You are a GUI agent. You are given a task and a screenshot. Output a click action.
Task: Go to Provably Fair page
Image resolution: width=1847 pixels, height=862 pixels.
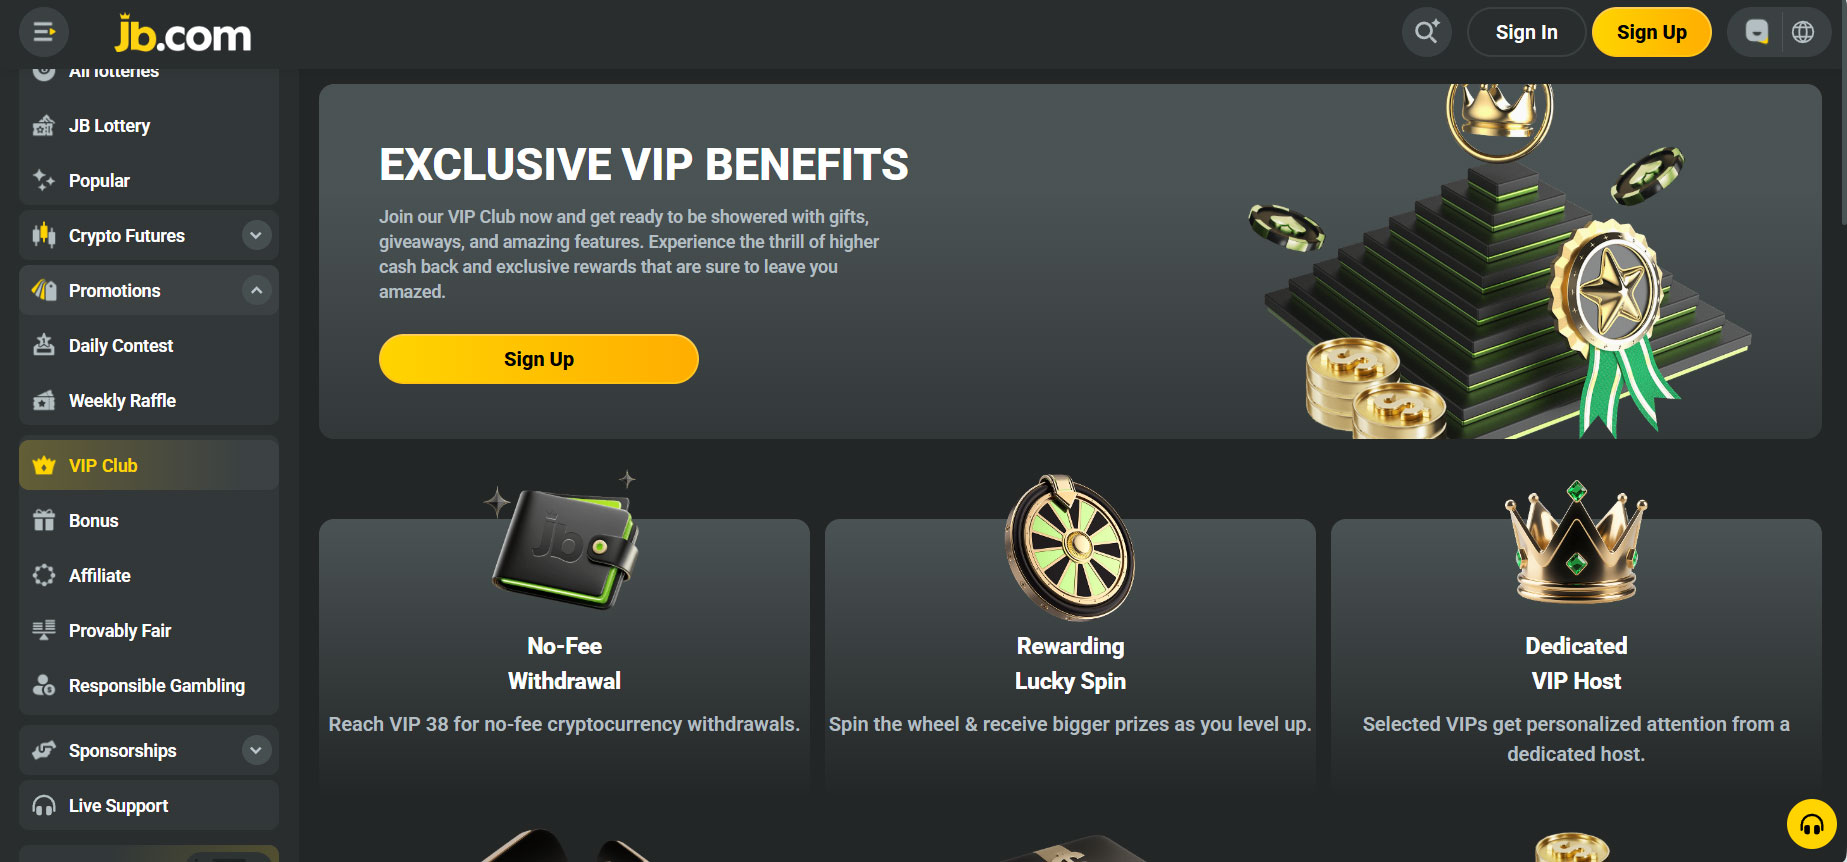[x=149, y=631]
